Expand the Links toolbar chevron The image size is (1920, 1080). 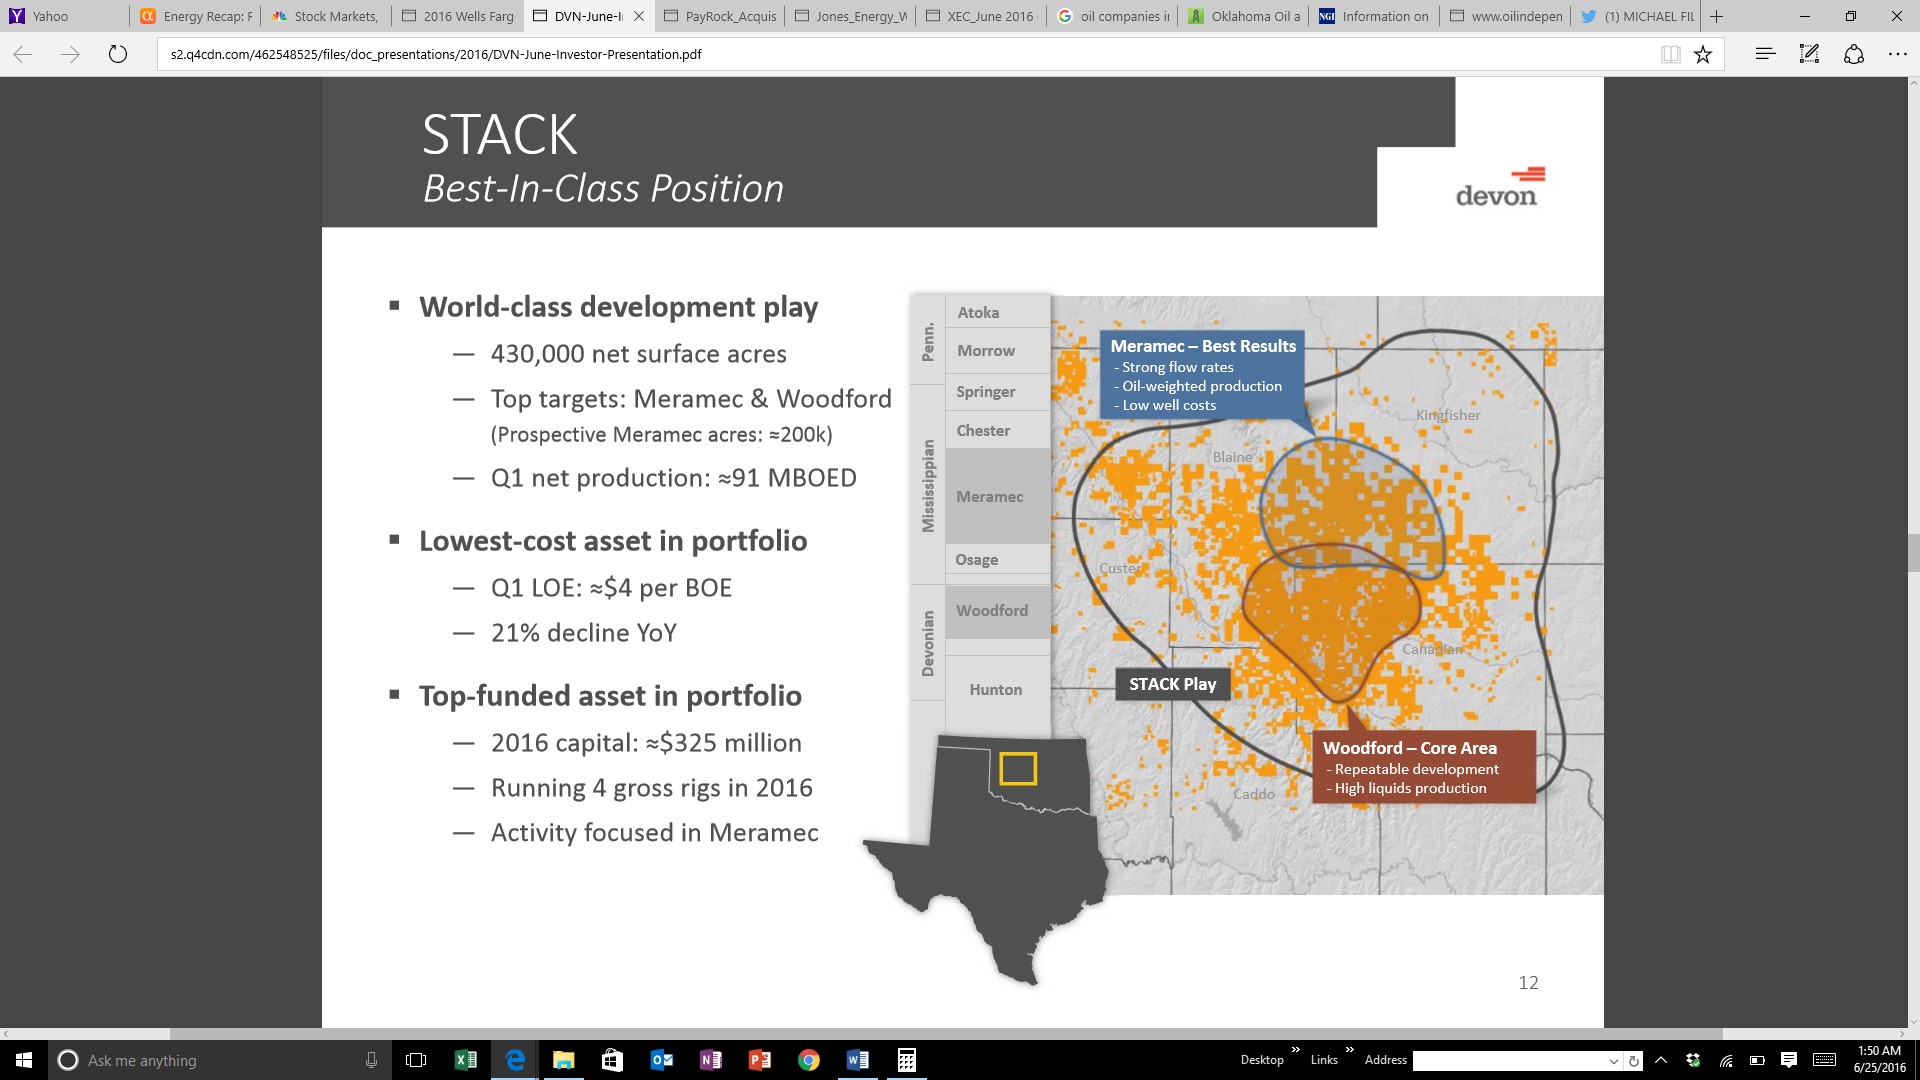point(1349,1050)
